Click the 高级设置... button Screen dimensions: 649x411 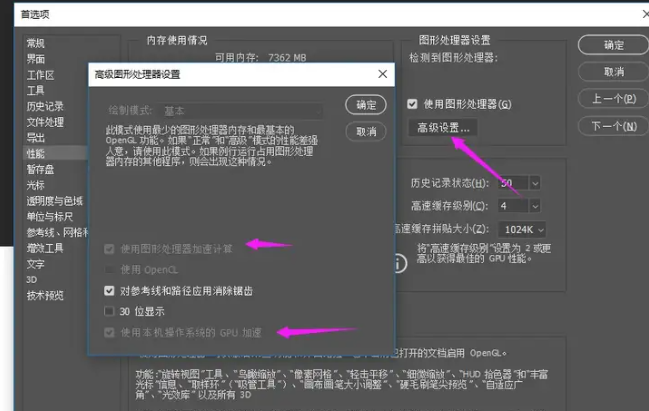click(x=443, y=128)
